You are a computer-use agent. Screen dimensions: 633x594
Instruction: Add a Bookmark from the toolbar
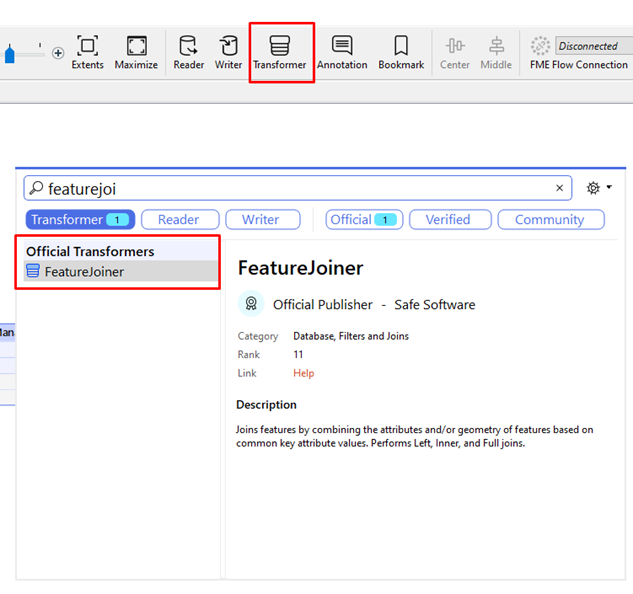pos(401,52)
